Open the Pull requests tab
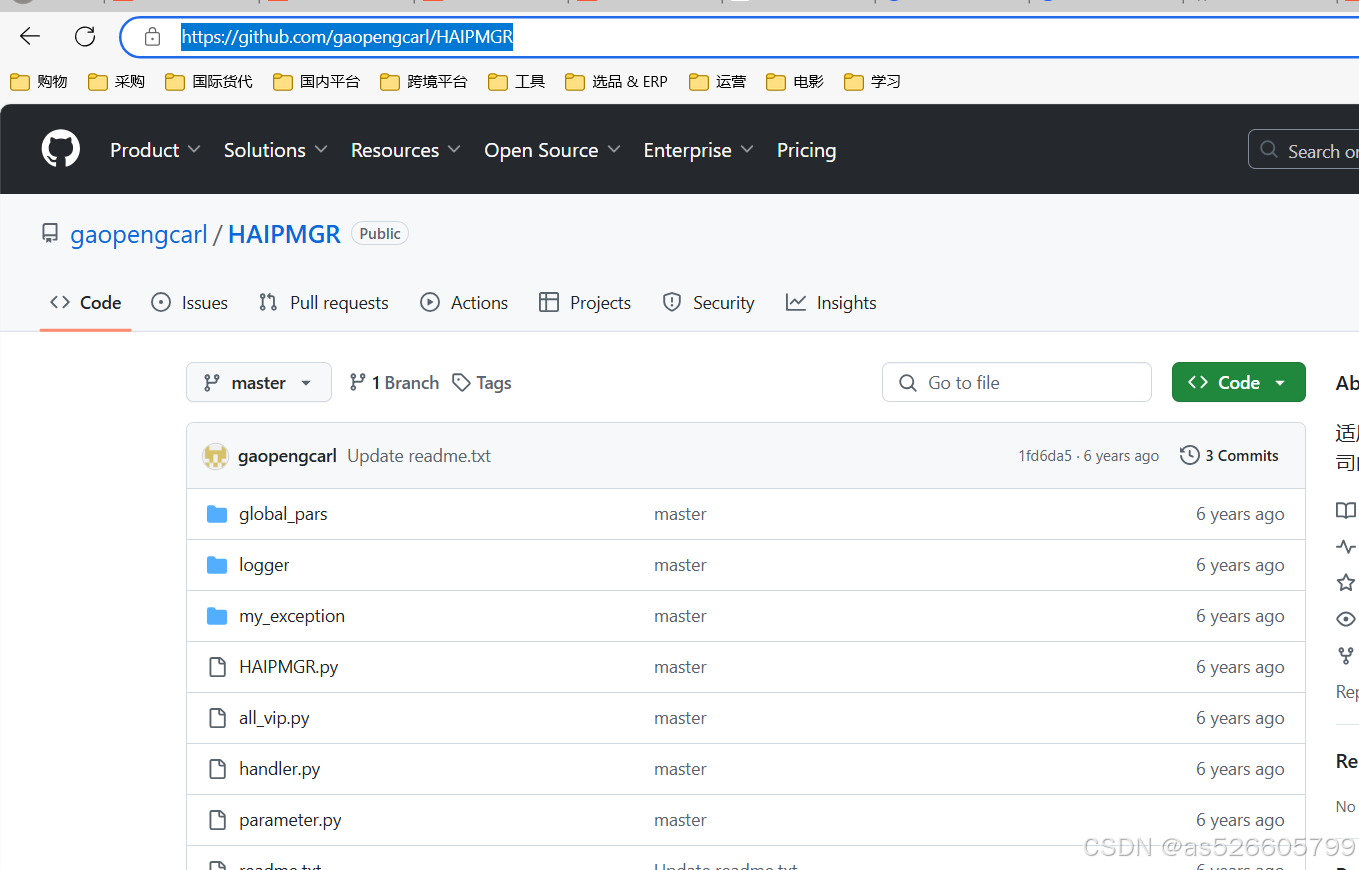This screenshot has width=1359, height=870. (323, 303)
